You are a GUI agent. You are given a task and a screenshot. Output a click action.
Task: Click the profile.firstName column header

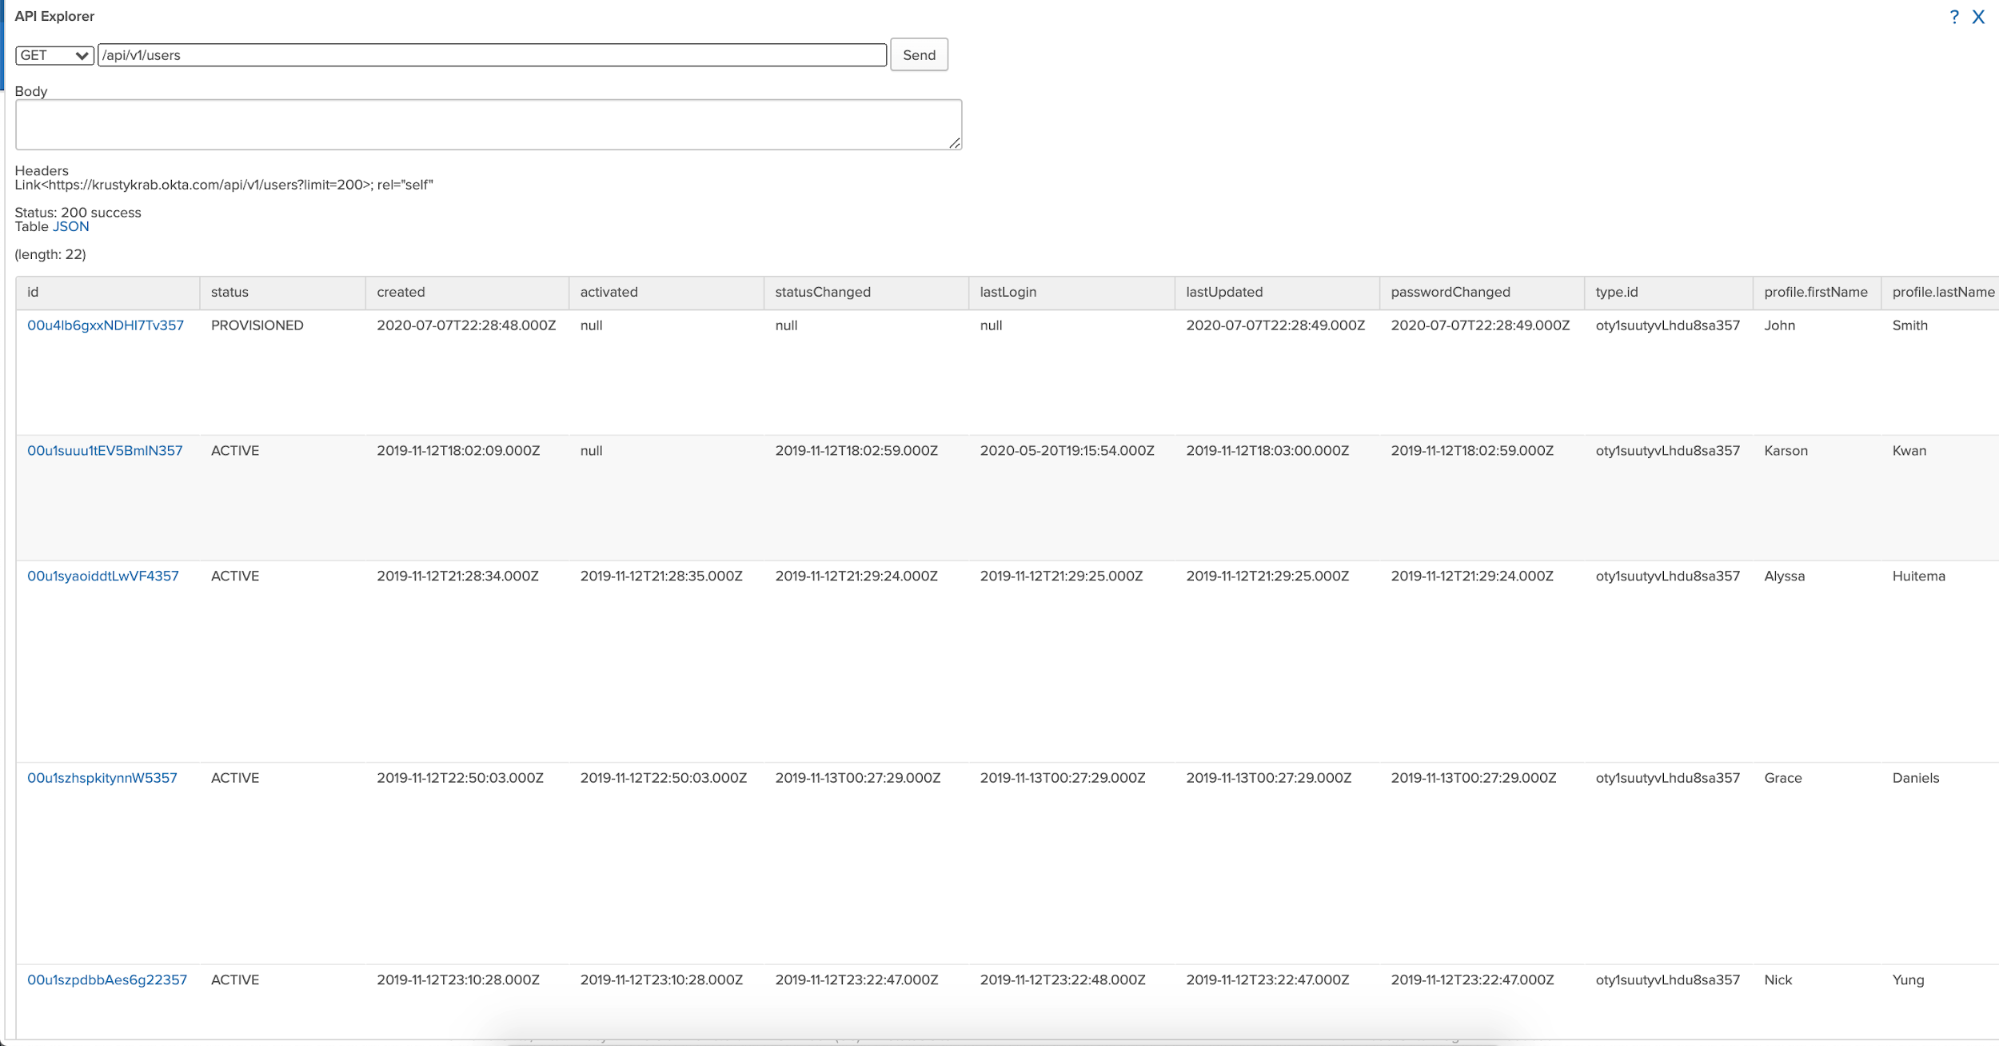1815,292
